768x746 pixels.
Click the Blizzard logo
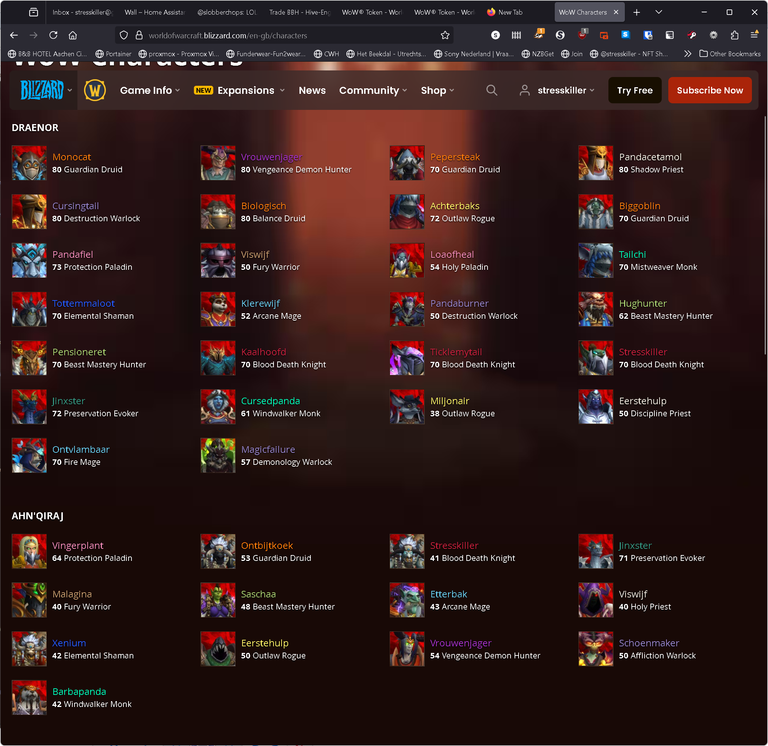[x=42, y=90]
